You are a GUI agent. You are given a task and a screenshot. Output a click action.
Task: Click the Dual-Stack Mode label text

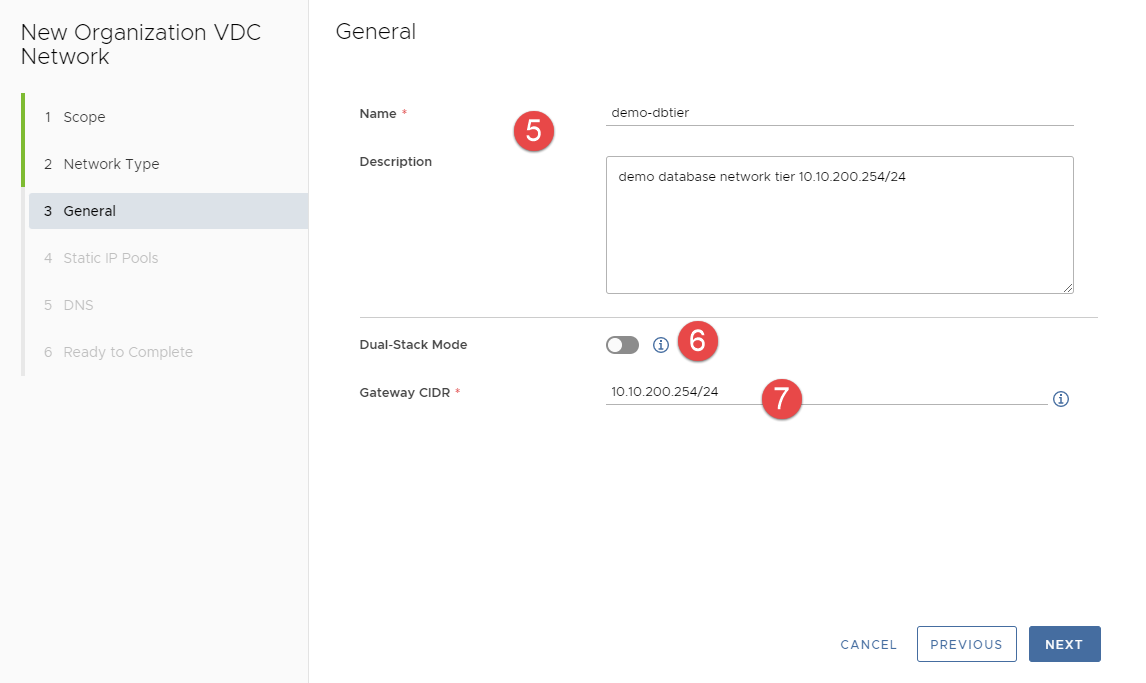(x=413, y=345)
